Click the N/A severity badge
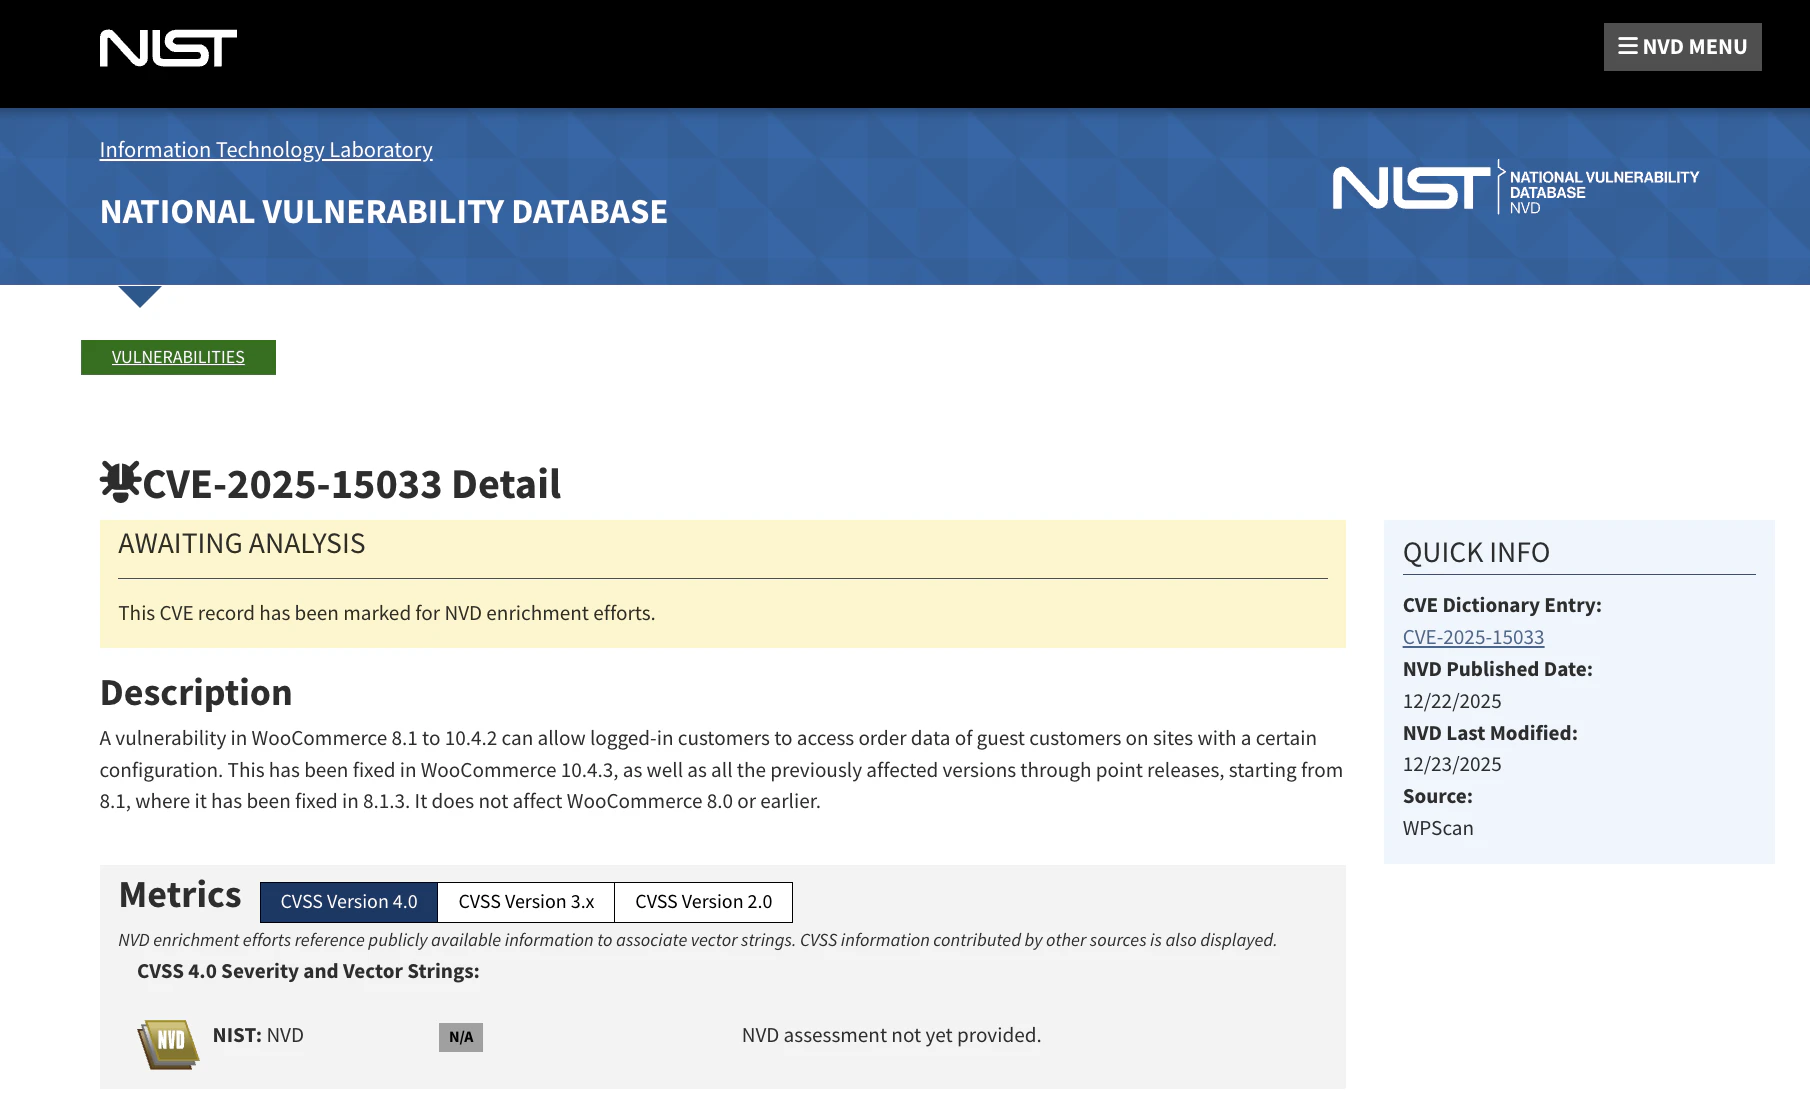 pos(461,1037)
